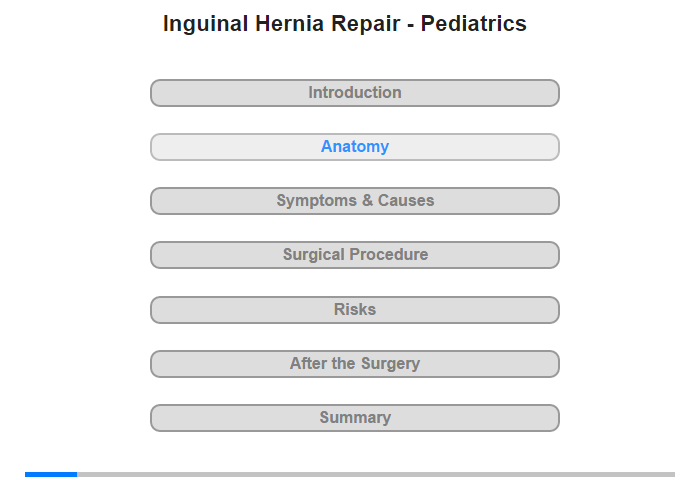
Task: Select the section describing the surgical procedure
Action: tap(354, 255)
